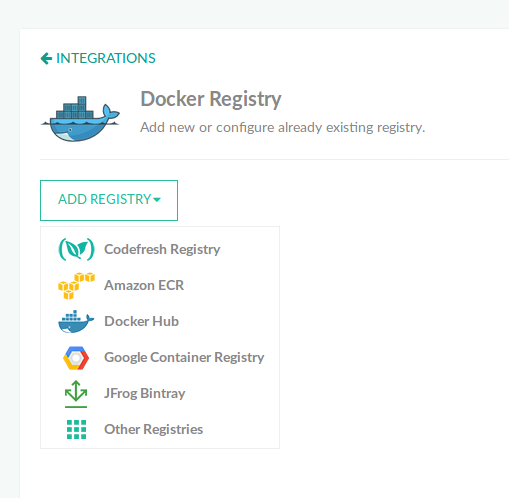Click the horizontal divider below the header
Screen dimensions: 509x498
(274, 159)
